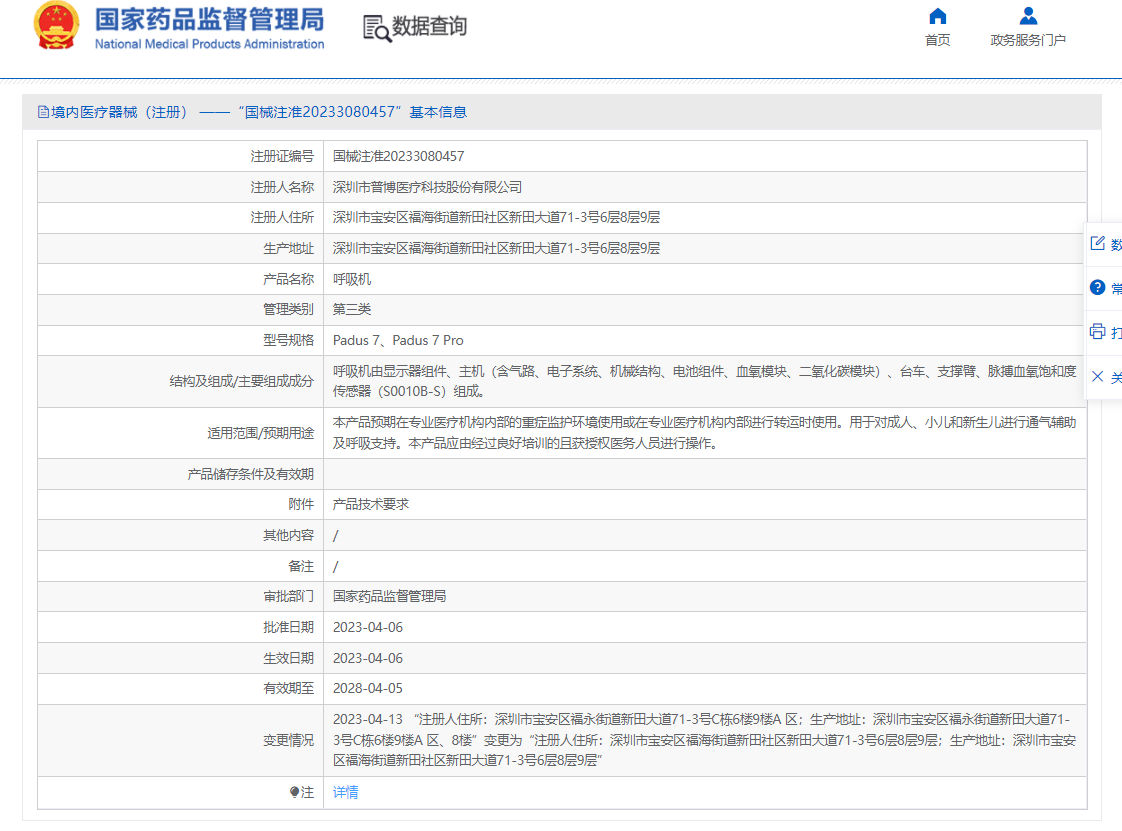Open the 数据纠错 edit icon in side panel
Screen dimensions: 1122x831
click(1097, 243)
